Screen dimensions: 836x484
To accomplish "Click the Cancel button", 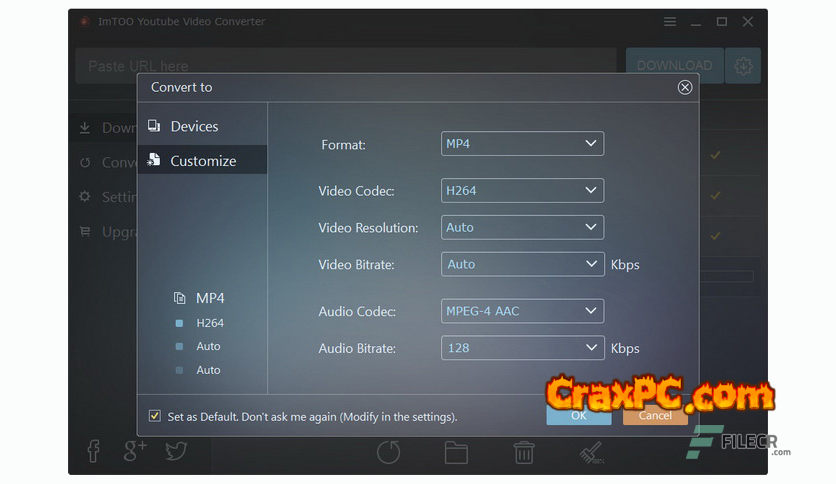I will coord(655,415).
